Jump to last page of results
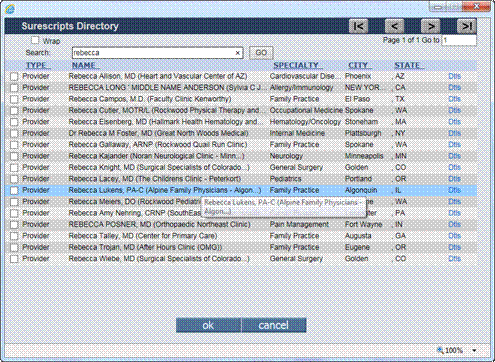Image resolution: width=495 pixels, height=362 pixels. (x=466, y=26)
